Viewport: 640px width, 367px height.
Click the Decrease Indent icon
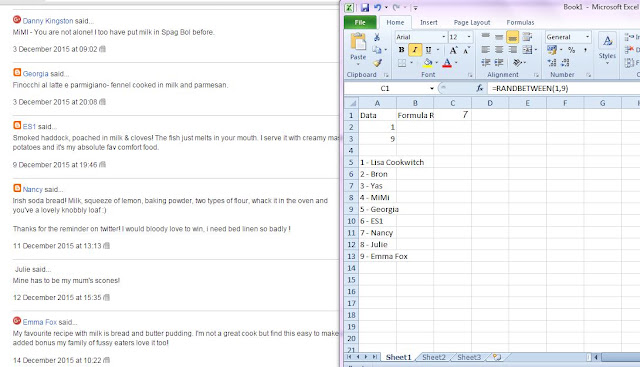pos(485,62)
